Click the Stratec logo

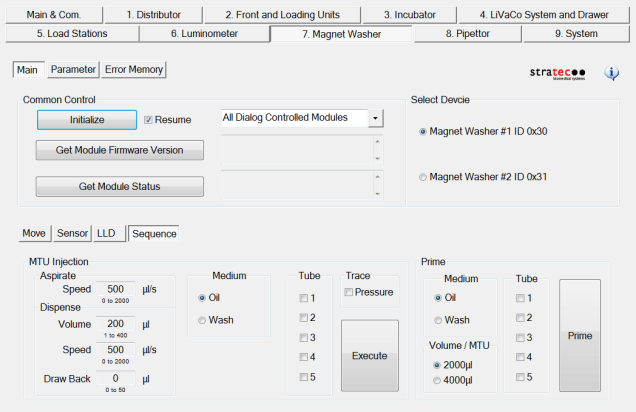pyautogui.click(x=558, y=73)
